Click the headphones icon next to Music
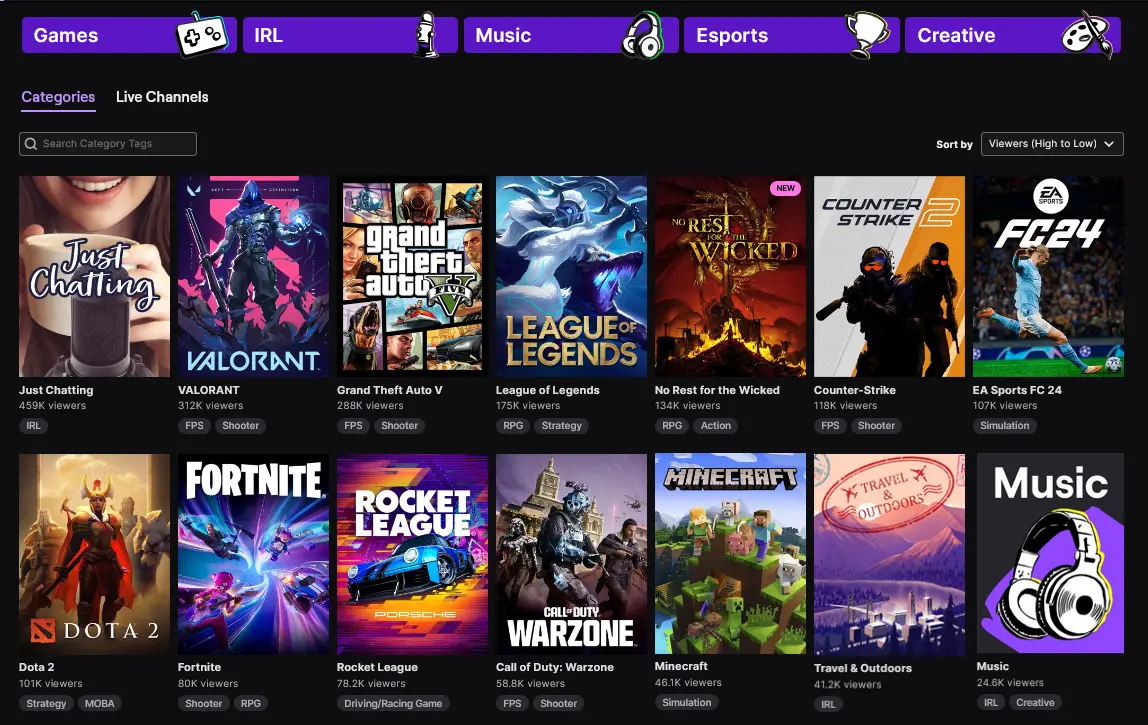The width and height of the screenshot is (1148, 725). coord(645,33)
